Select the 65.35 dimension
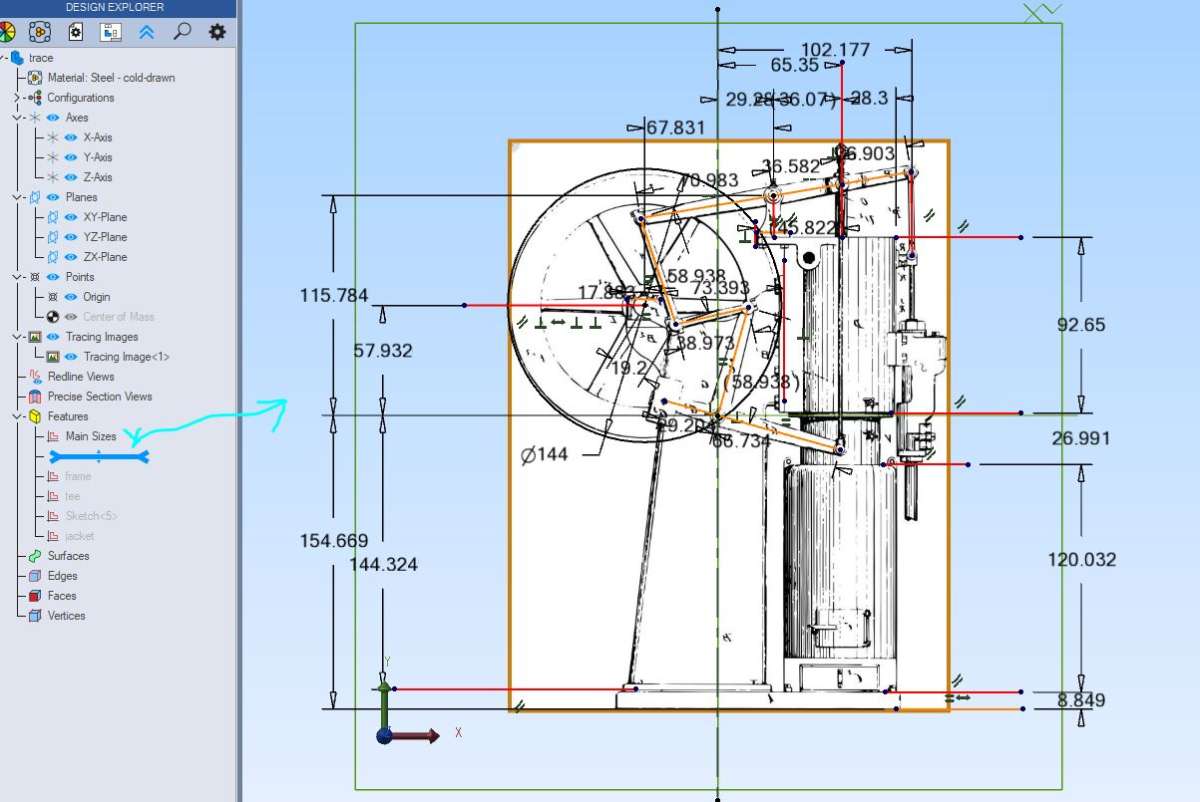Viewport: 1200px width, 802px height. [x=795, y=65]
